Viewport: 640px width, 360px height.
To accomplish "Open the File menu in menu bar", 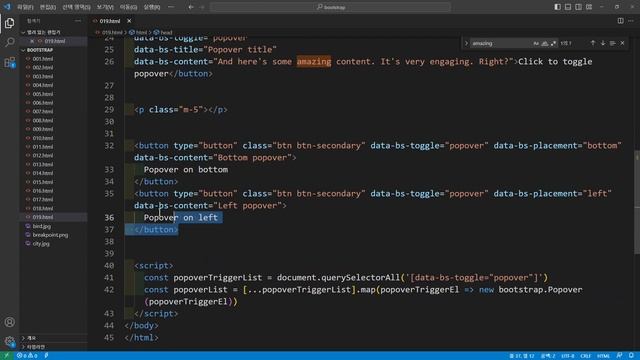I will coord(25,7).
